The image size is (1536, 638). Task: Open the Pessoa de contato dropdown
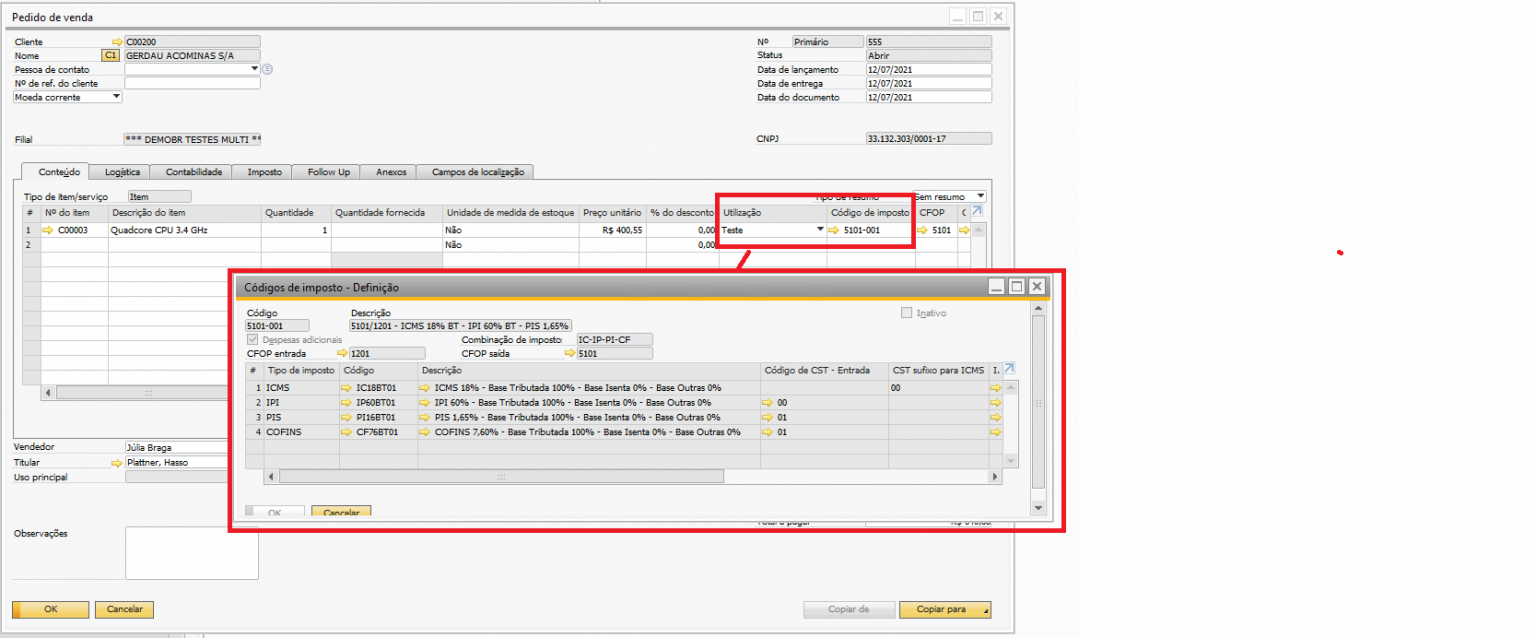pos(255,69)
